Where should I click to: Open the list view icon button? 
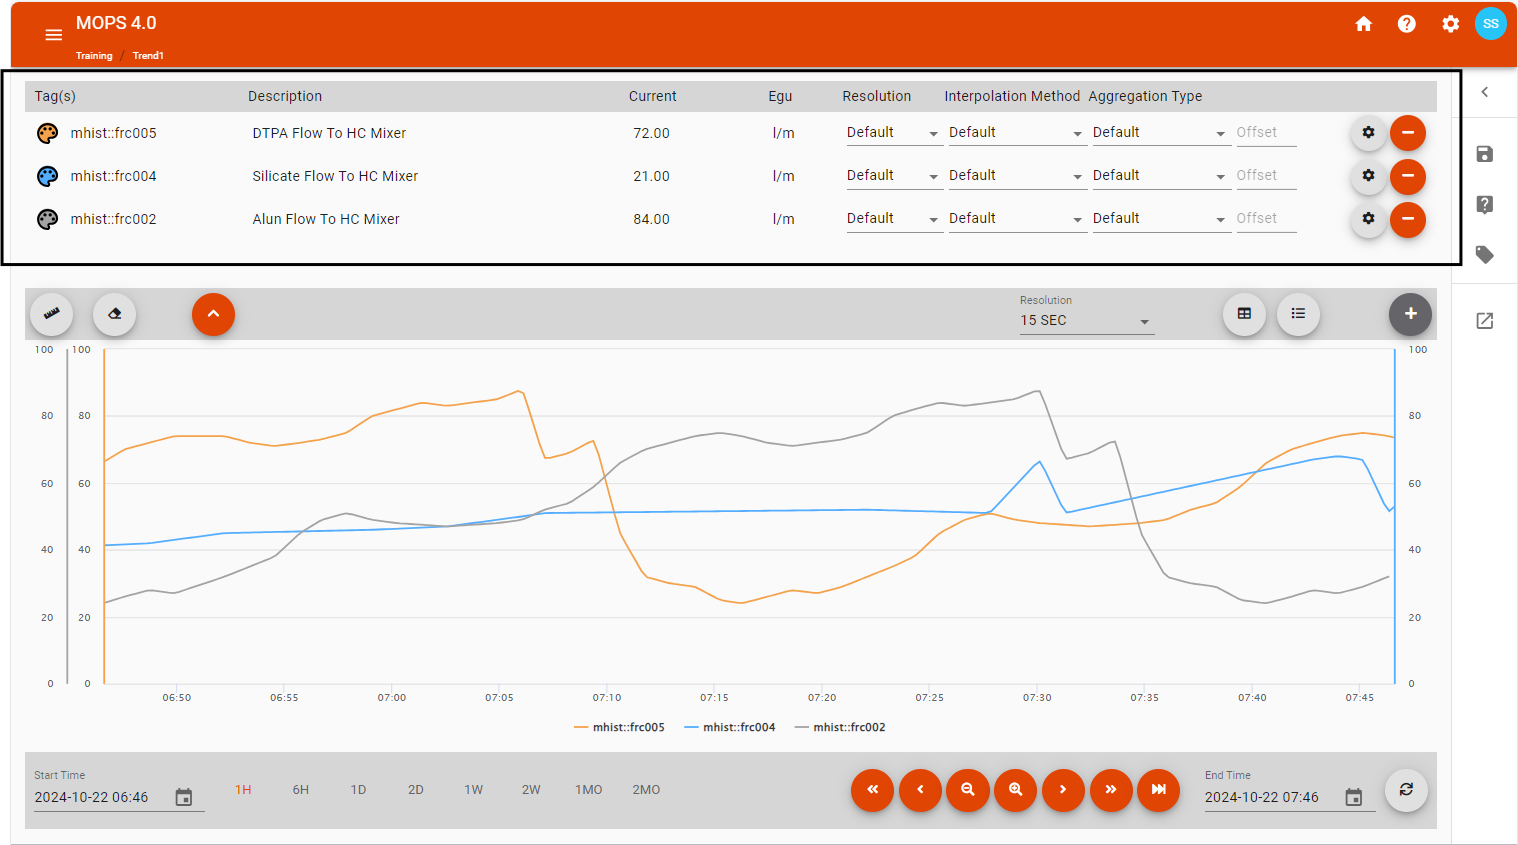point(1298,314)
